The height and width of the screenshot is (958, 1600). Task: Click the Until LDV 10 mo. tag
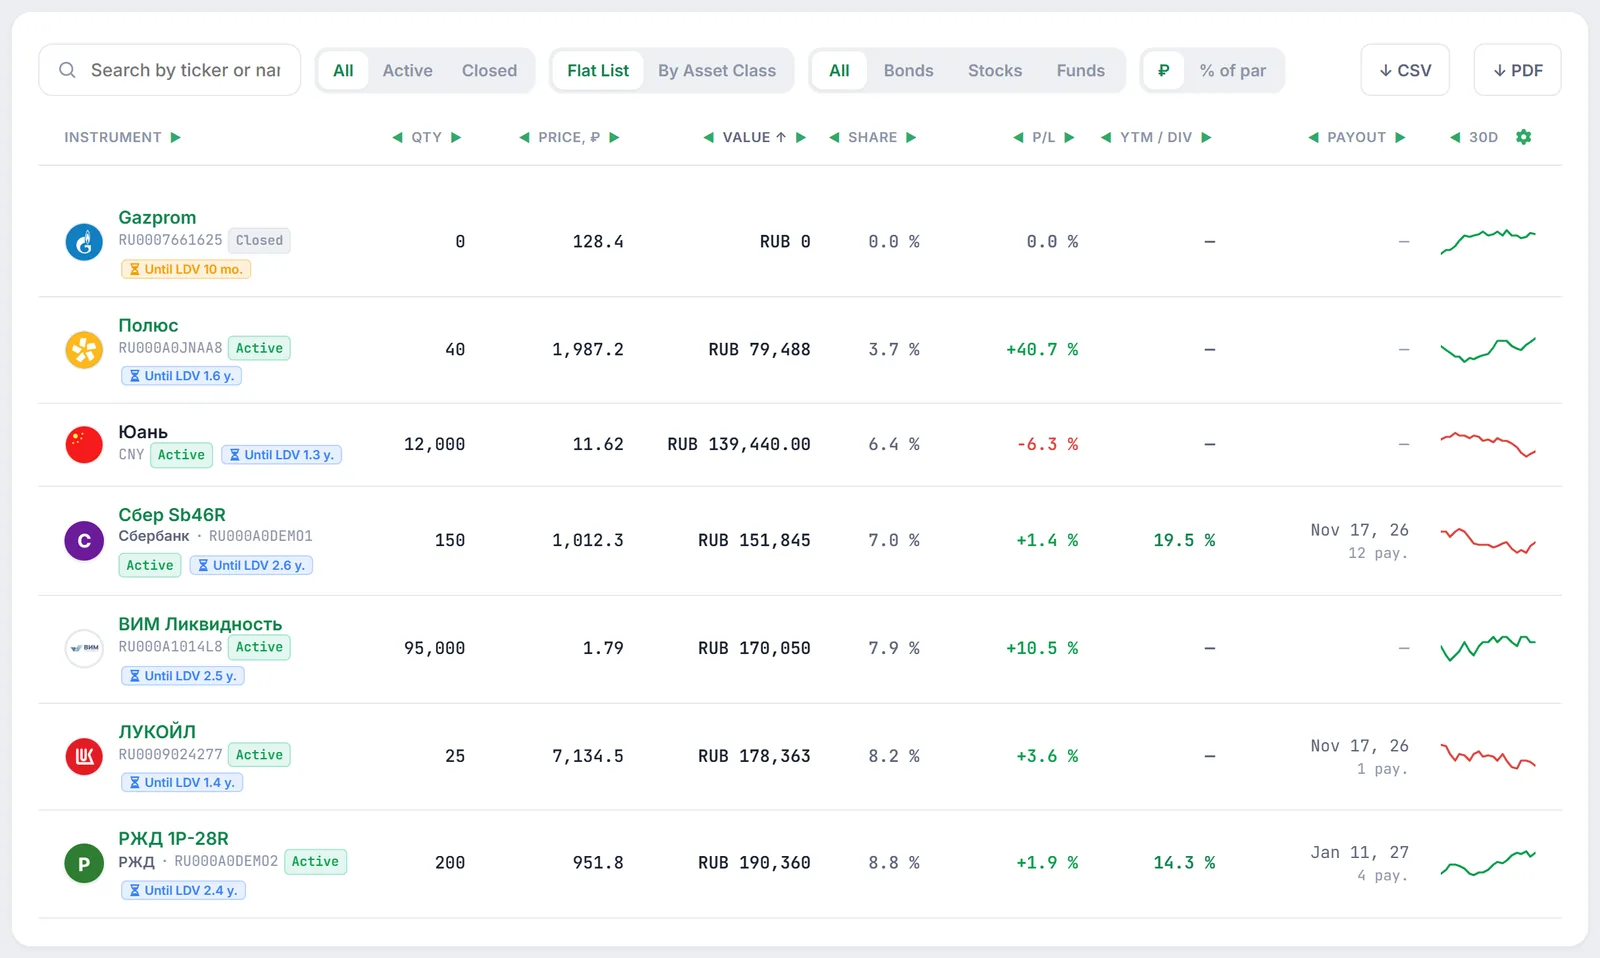click(x=186, y=269)
